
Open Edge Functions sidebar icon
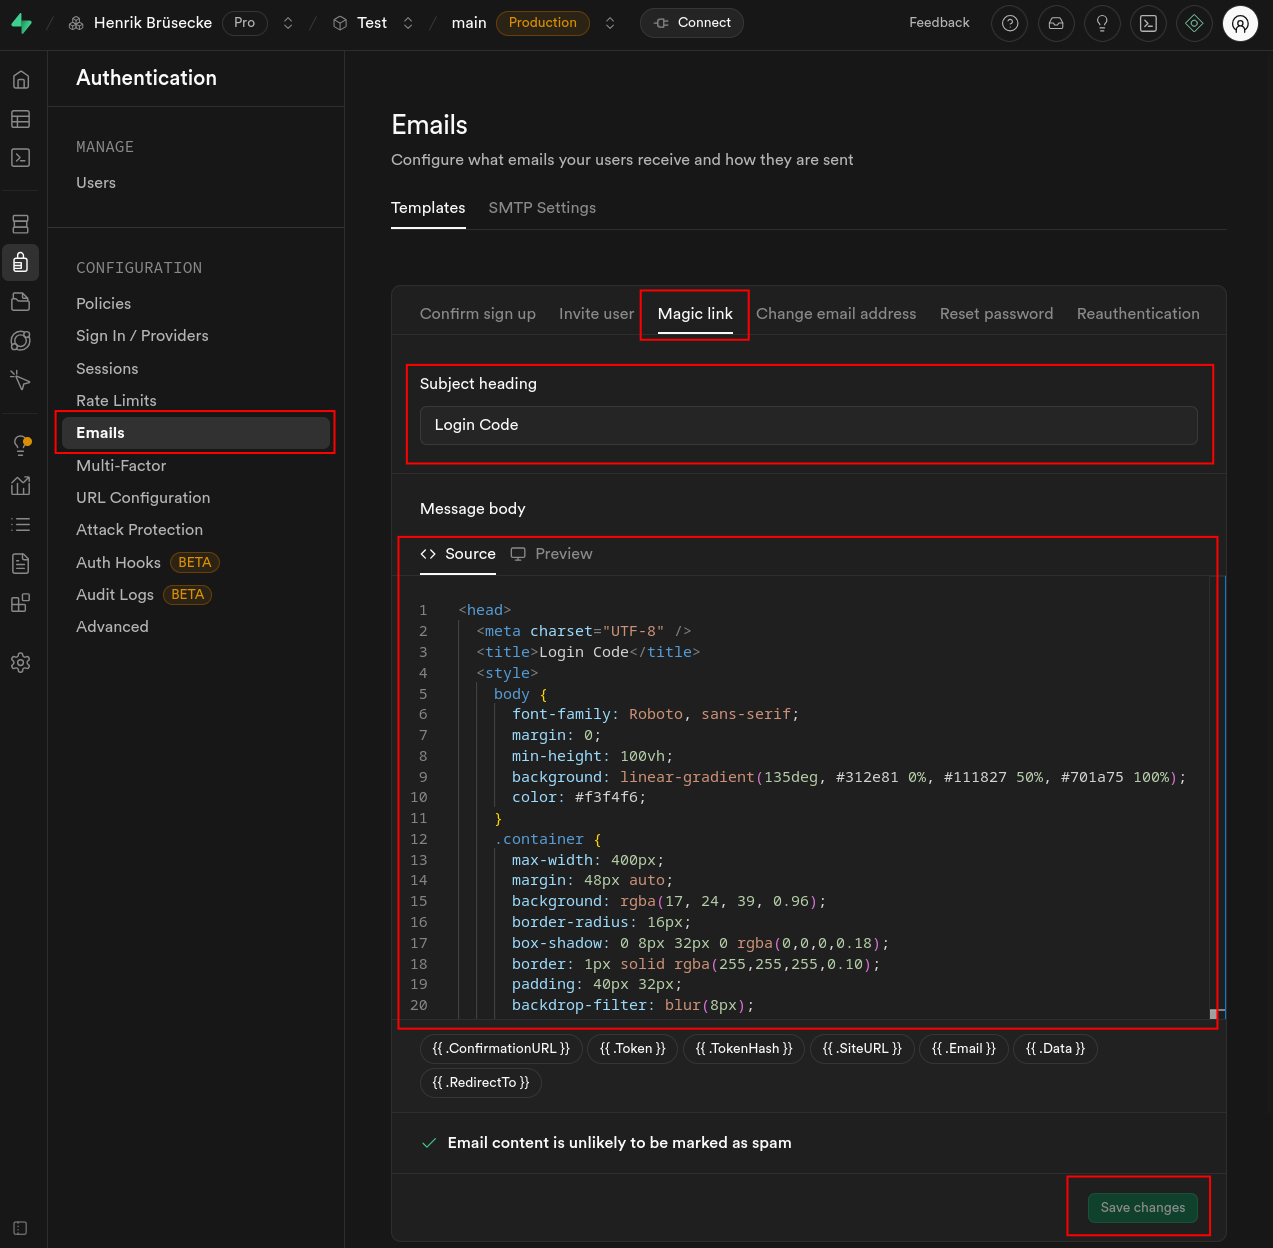(20, 341)
